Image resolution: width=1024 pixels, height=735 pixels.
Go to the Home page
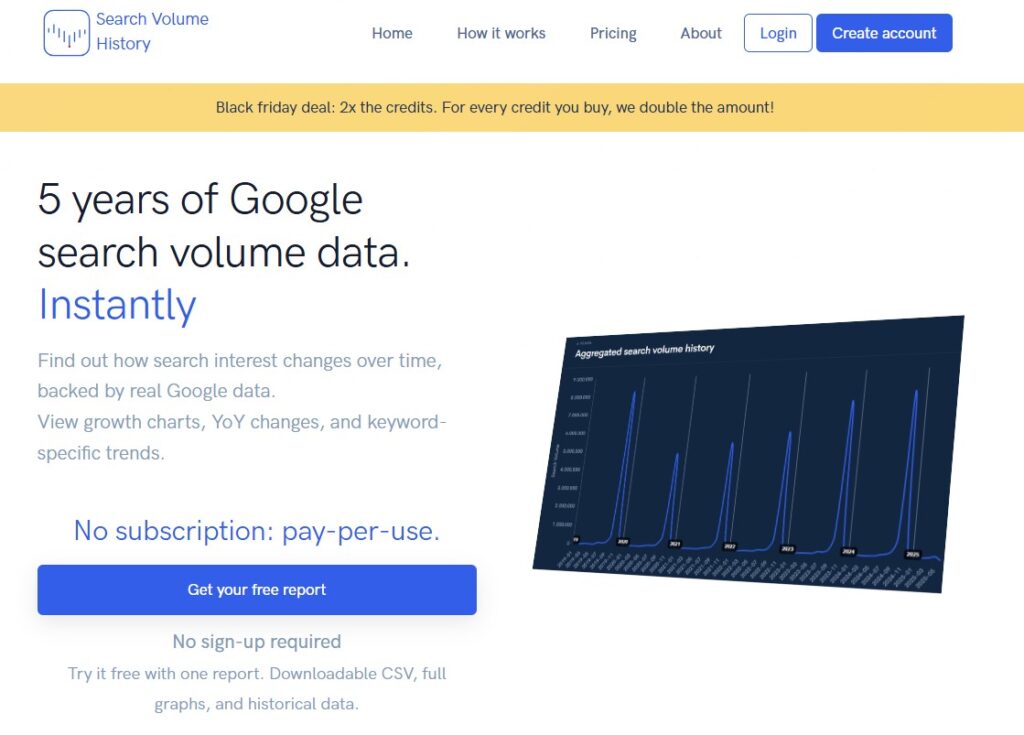[392, 33]
